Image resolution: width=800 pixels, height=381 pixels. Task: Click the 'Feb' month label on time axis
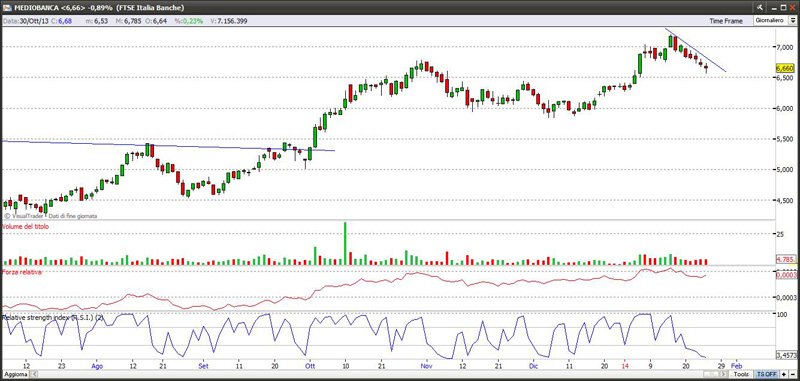tap(736, 366)
